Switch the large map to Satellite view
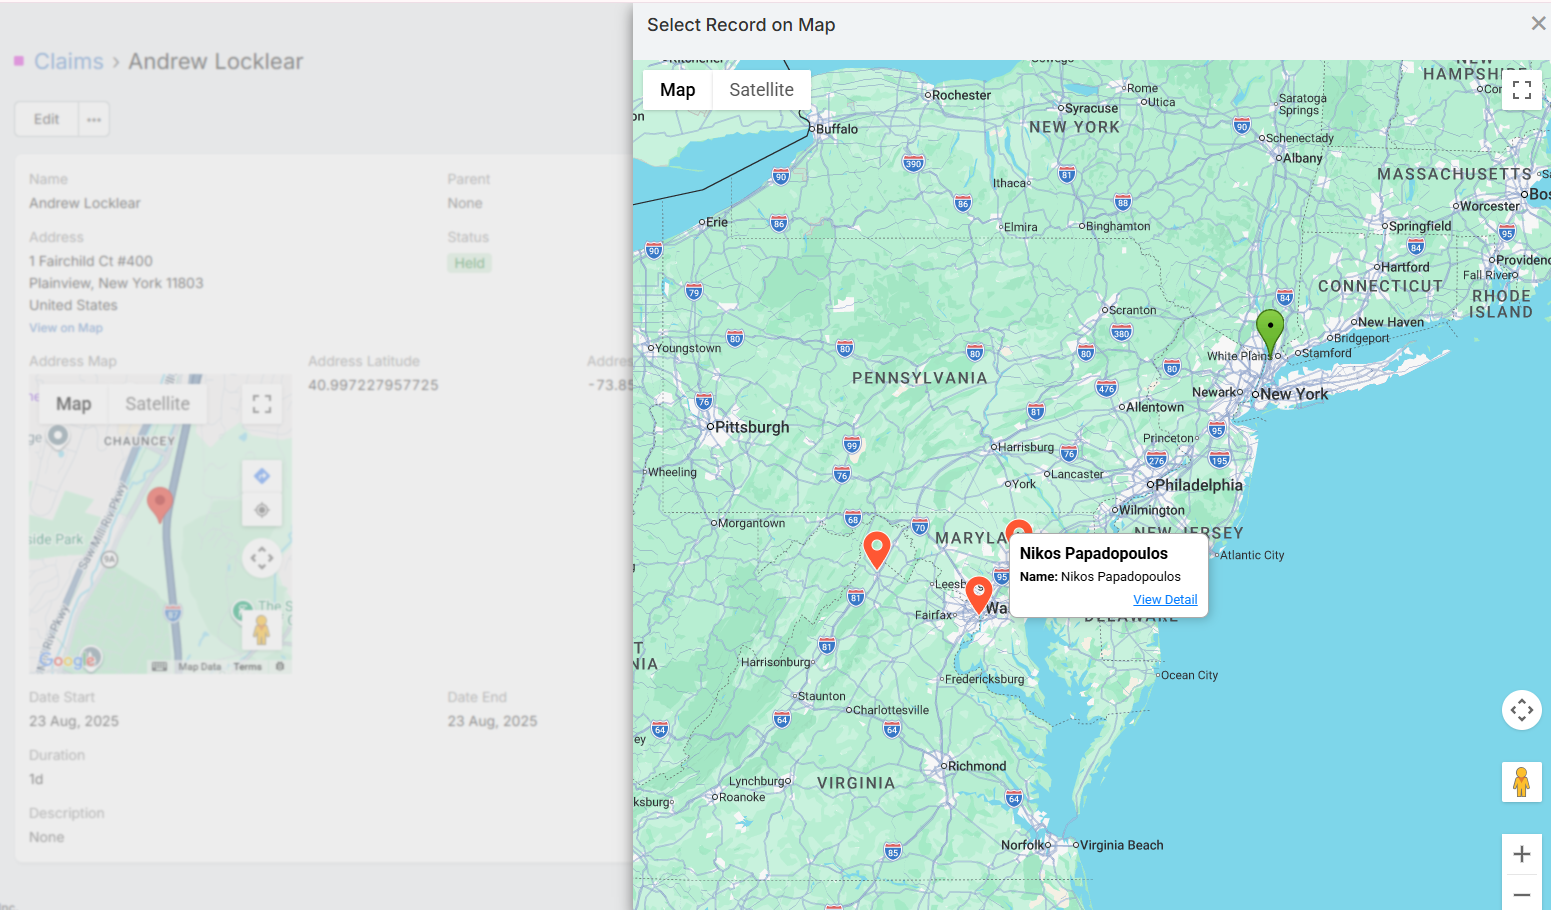This screenshot has width=1551, height=910. click(x=761, y=90)
